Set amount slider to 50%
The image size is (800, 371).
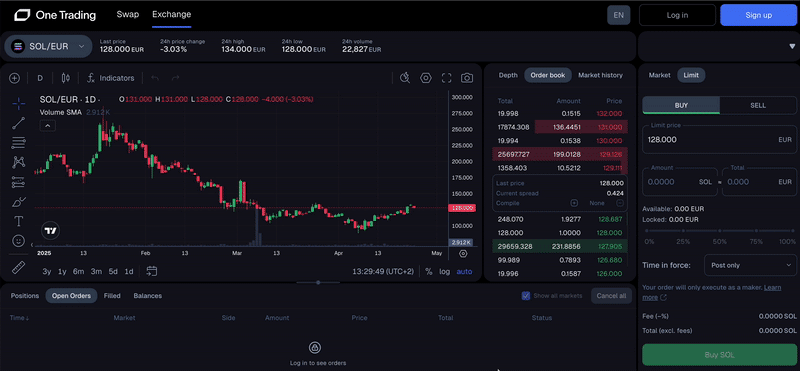coord(719,231)
